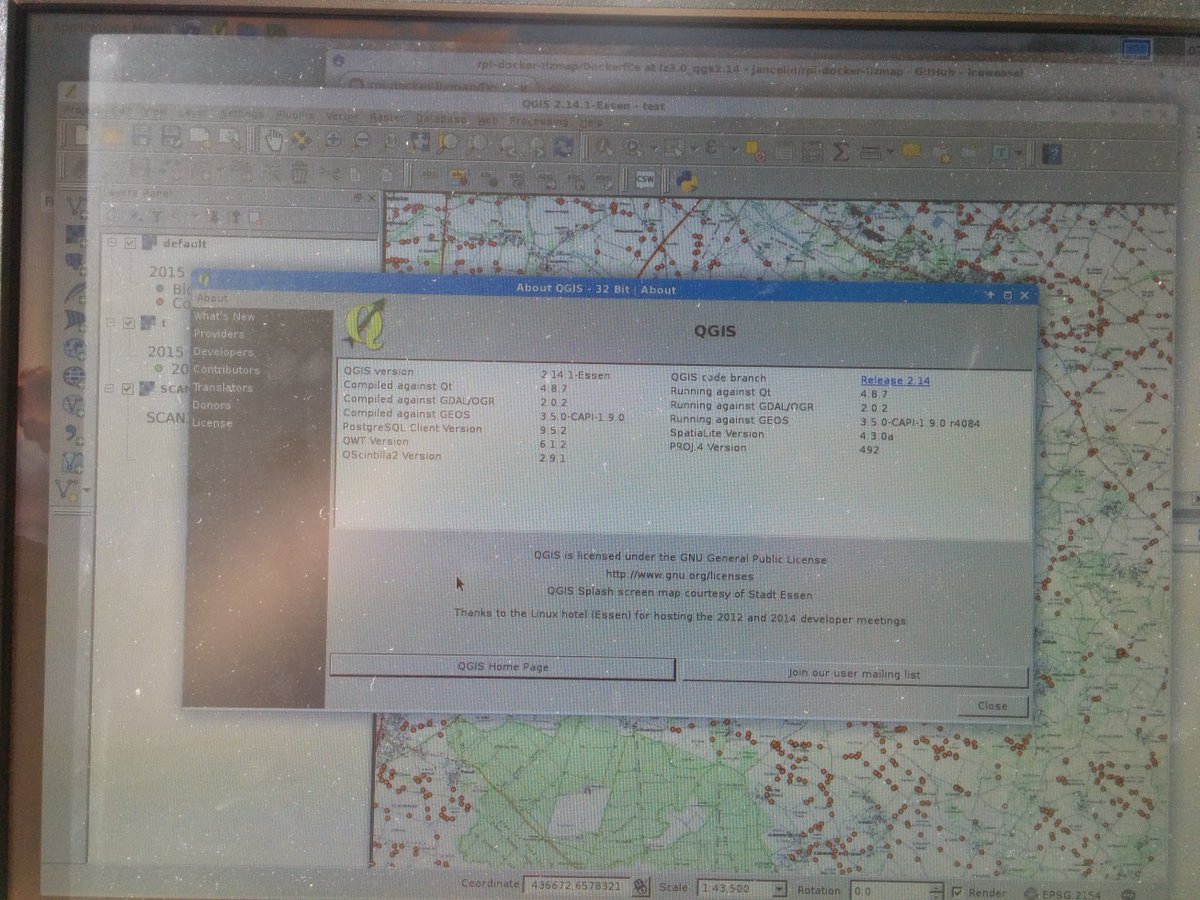Viewport: 1200px width, 900px height.
Task: Click the Close button in About dialog
Action: pyautogui.click(x=992, y=706)
